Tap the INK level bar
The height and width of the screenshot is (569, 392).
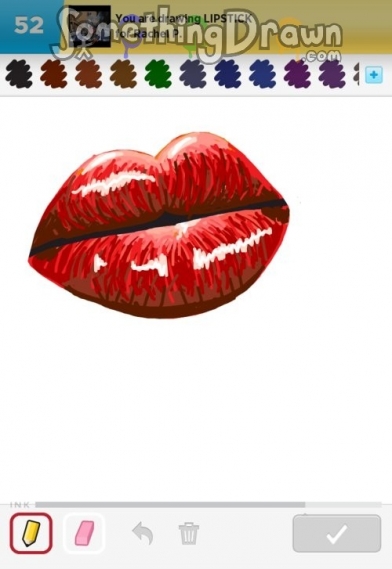pyautogui.click(x=208, y=504)
